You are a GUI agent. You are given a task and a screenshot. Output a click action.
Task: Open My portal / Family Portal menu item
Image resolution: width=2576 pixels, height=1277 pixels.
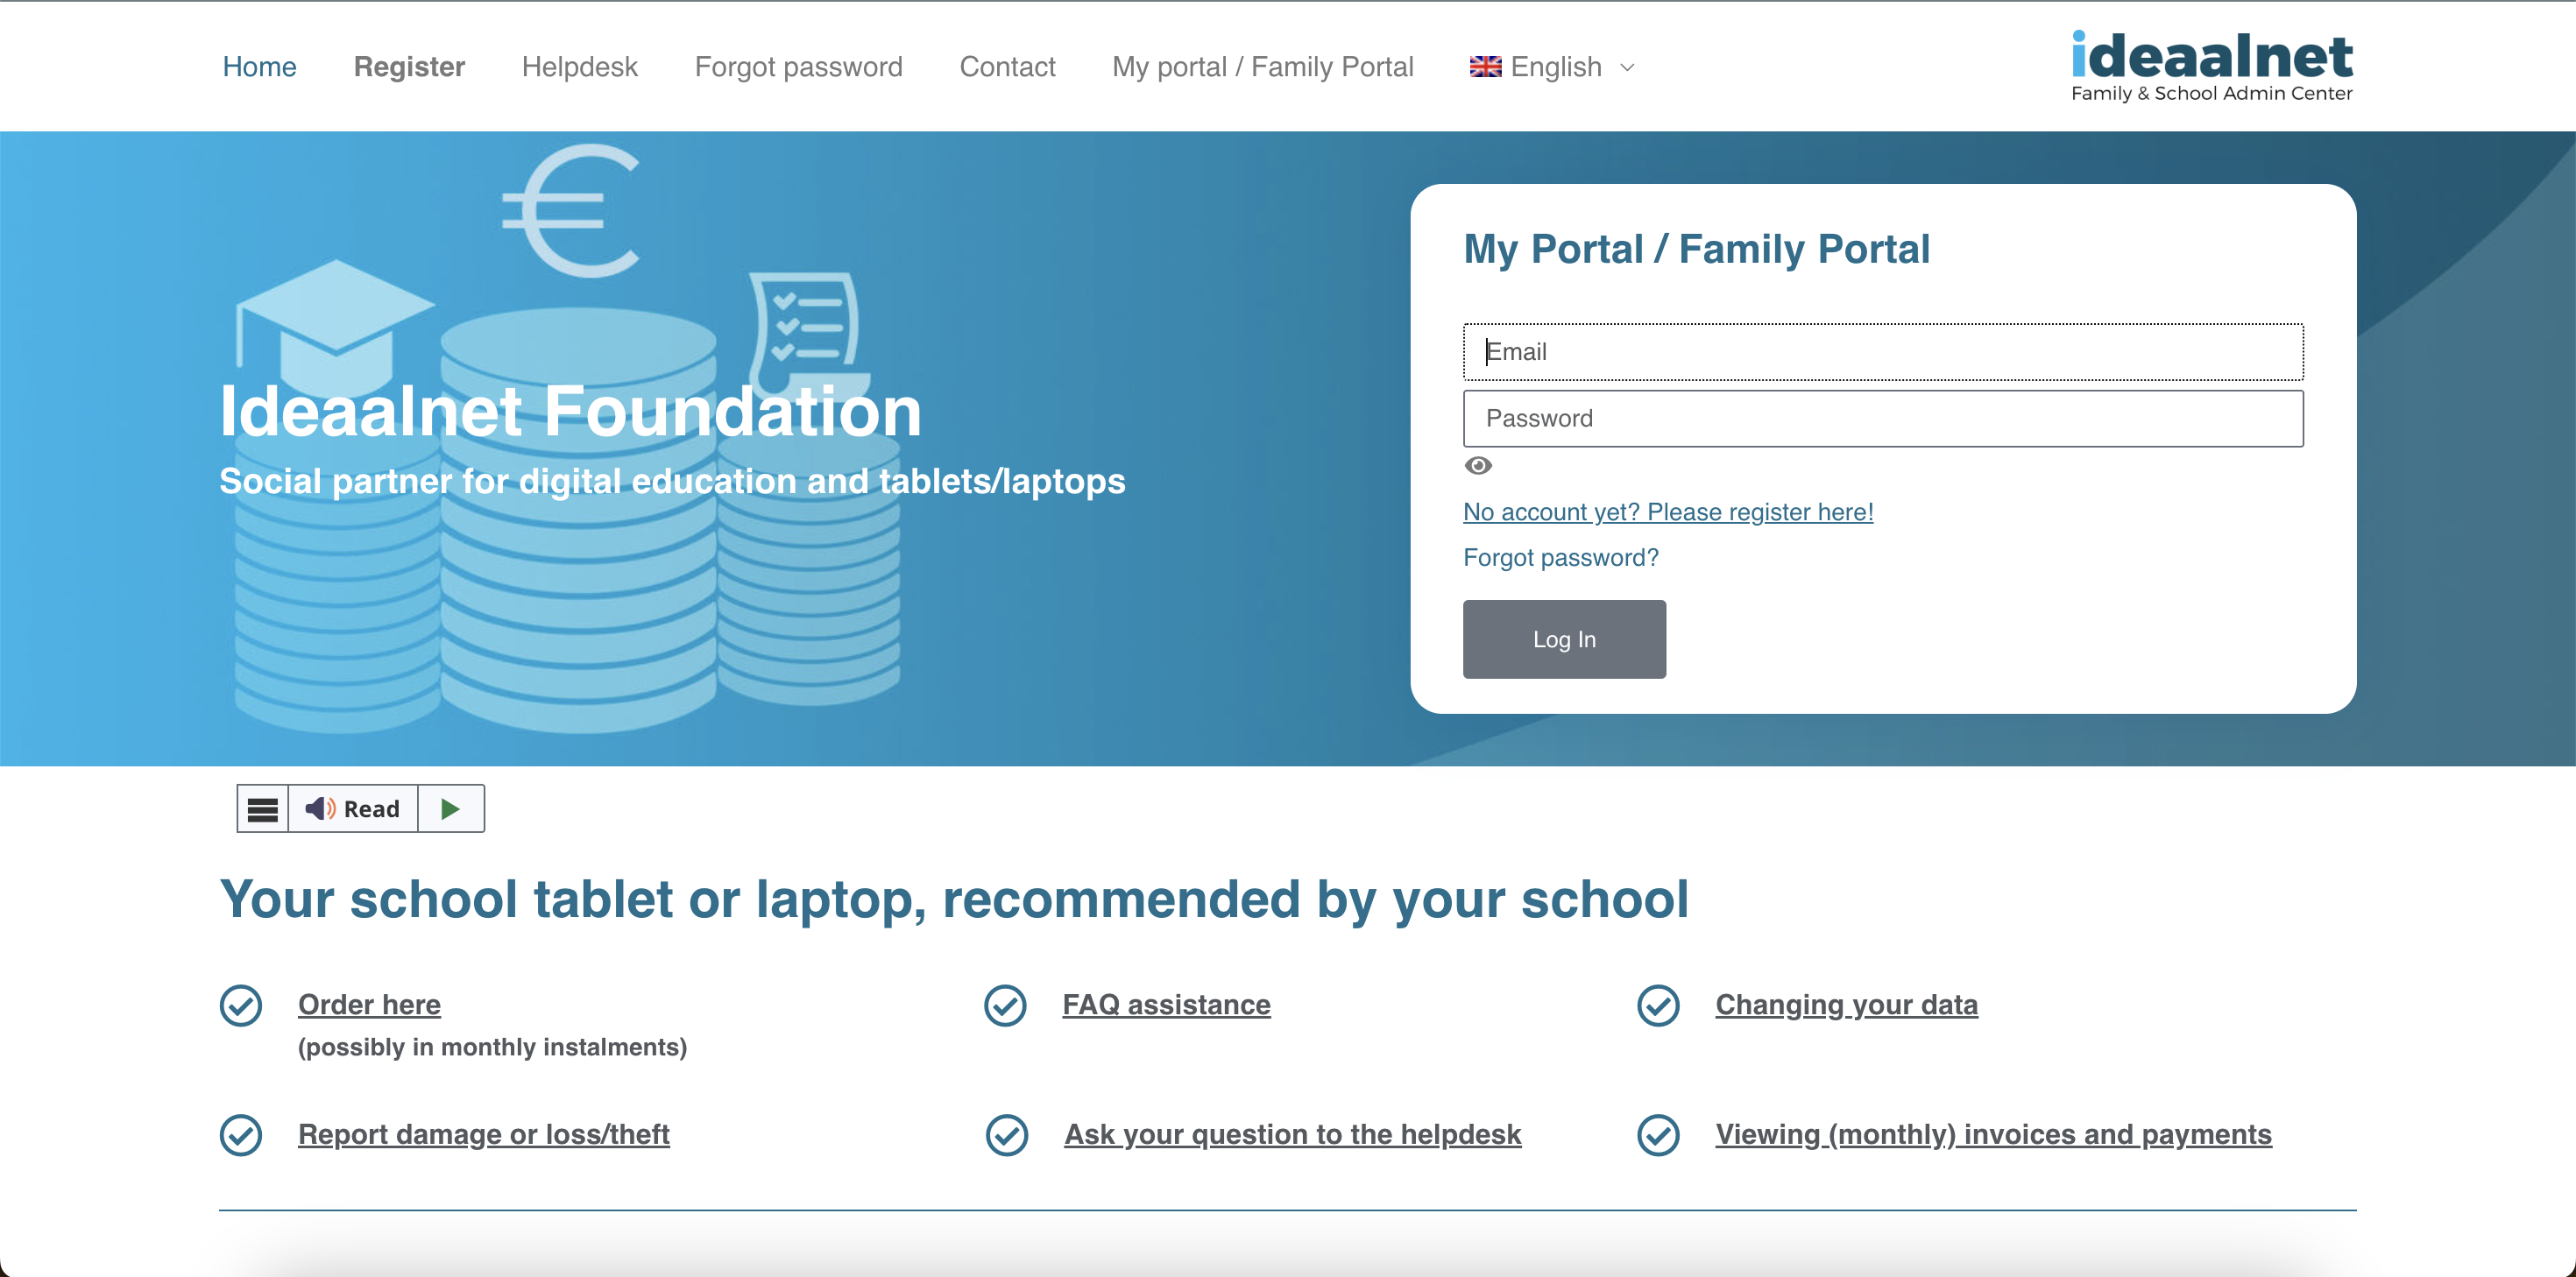pyautogui.click(x=1263, y=67)
